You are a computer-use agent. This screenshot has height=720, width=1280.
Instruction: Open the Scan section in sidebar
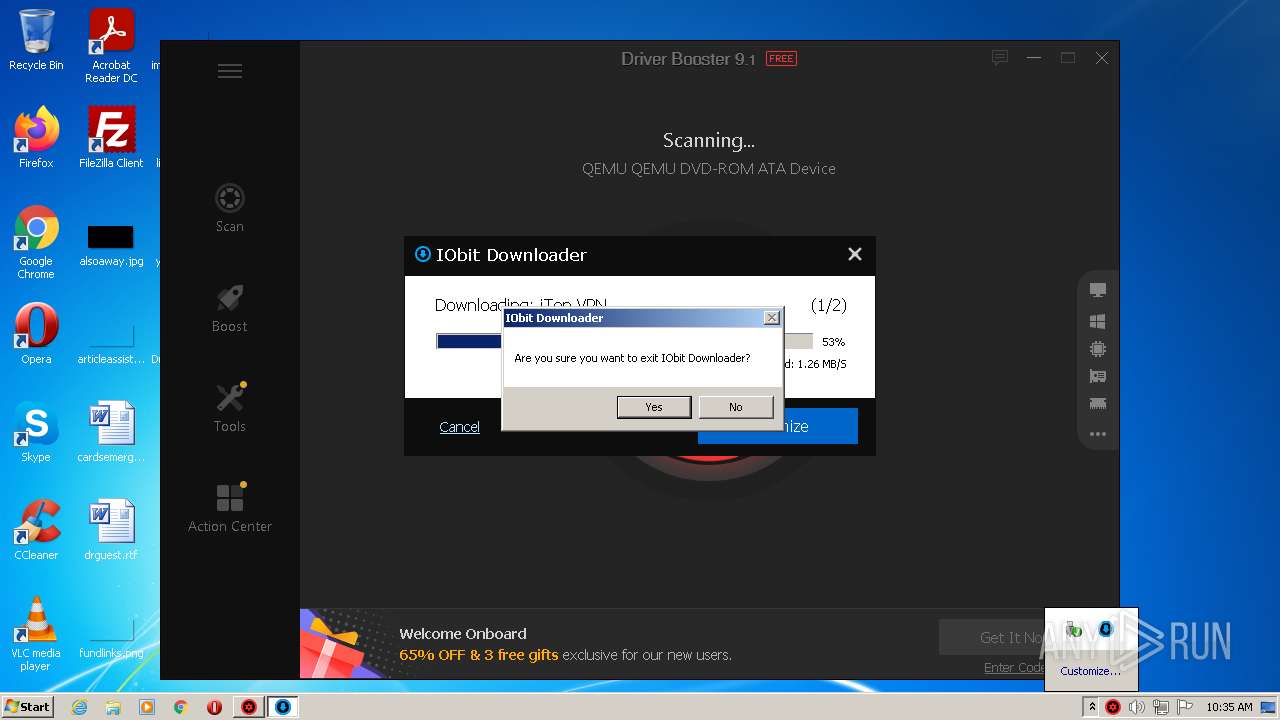(x=230, y=208)
